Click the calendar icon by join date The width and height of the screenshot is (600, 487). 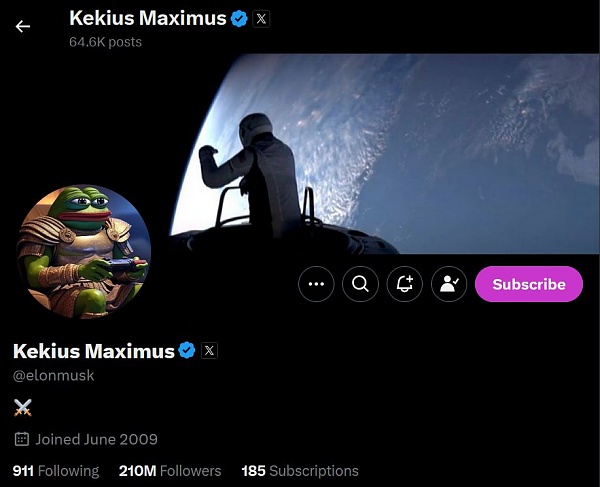pos(22,439)
